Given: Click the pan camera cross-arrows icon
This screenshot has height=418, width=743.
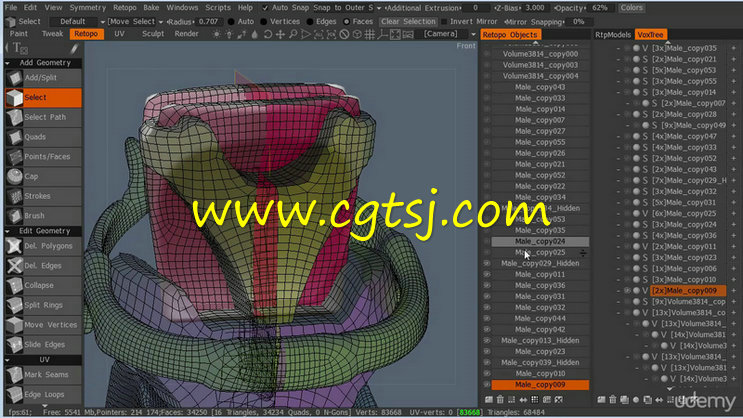Looking at the screenshot, I should tap(281, 34).
